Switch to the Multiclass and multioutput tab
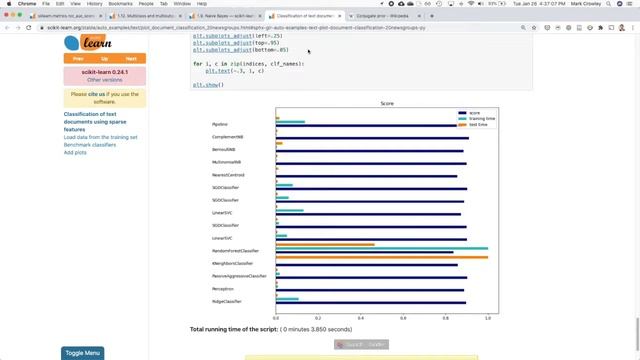The height and width of the screenshot is (360, 640). point(145,16)
